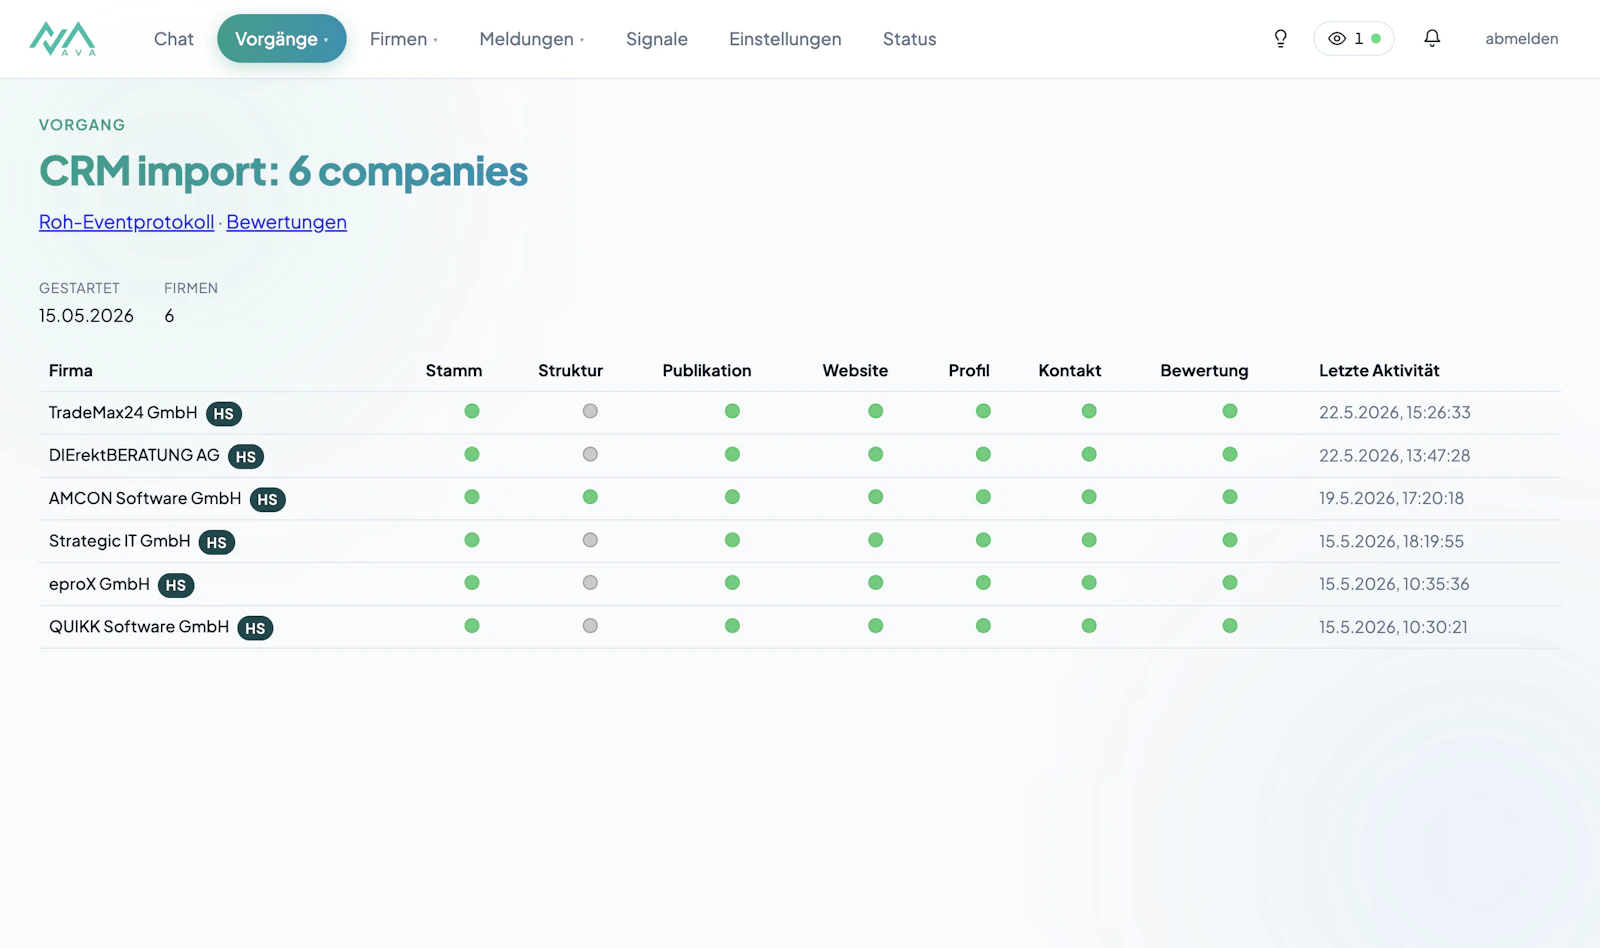Viewport: 1600px width, 948px height.
Task: Click the Publikation column header
Action: pos(707,370)
